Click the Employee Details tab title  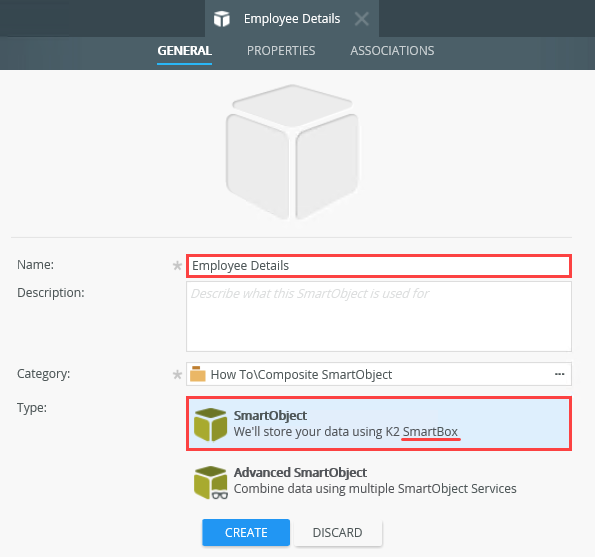click(292, 19)
